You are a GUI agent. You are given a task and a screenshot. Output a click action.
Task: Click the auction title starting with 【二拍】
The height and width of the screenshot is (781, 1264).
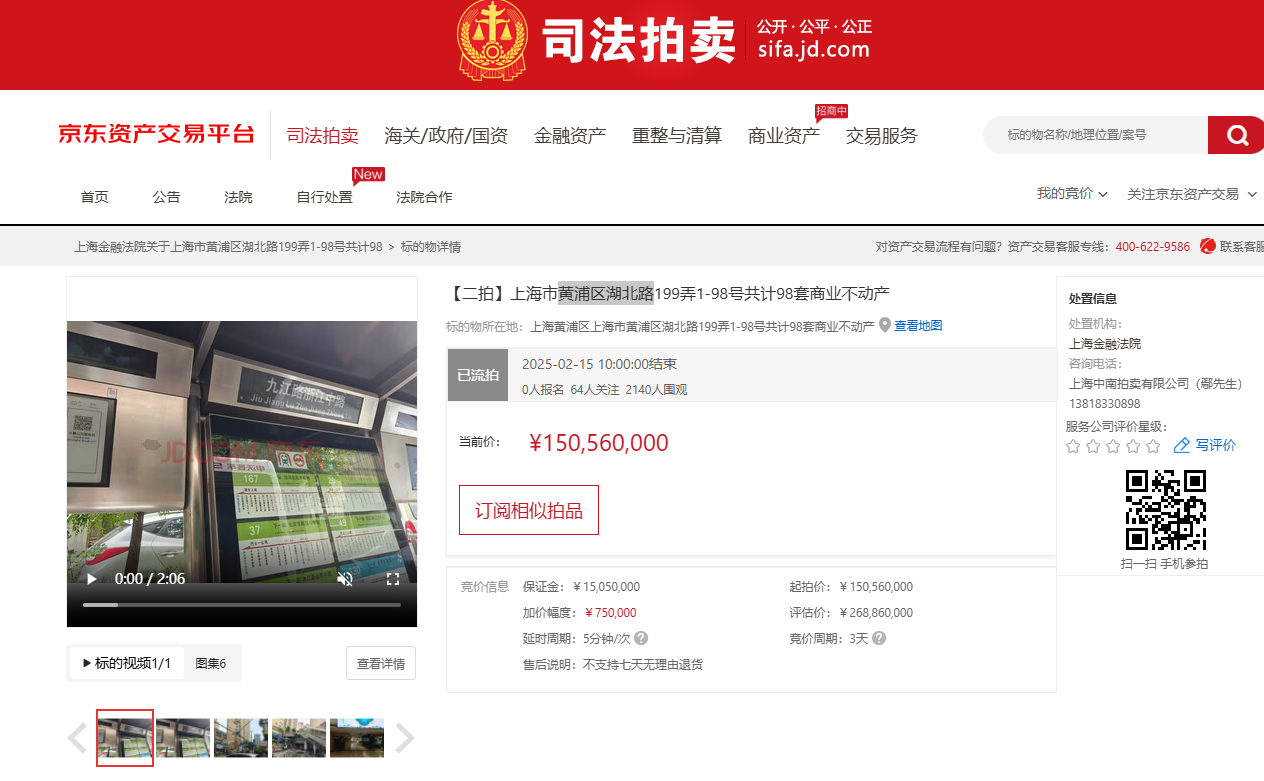coord(668,293)
